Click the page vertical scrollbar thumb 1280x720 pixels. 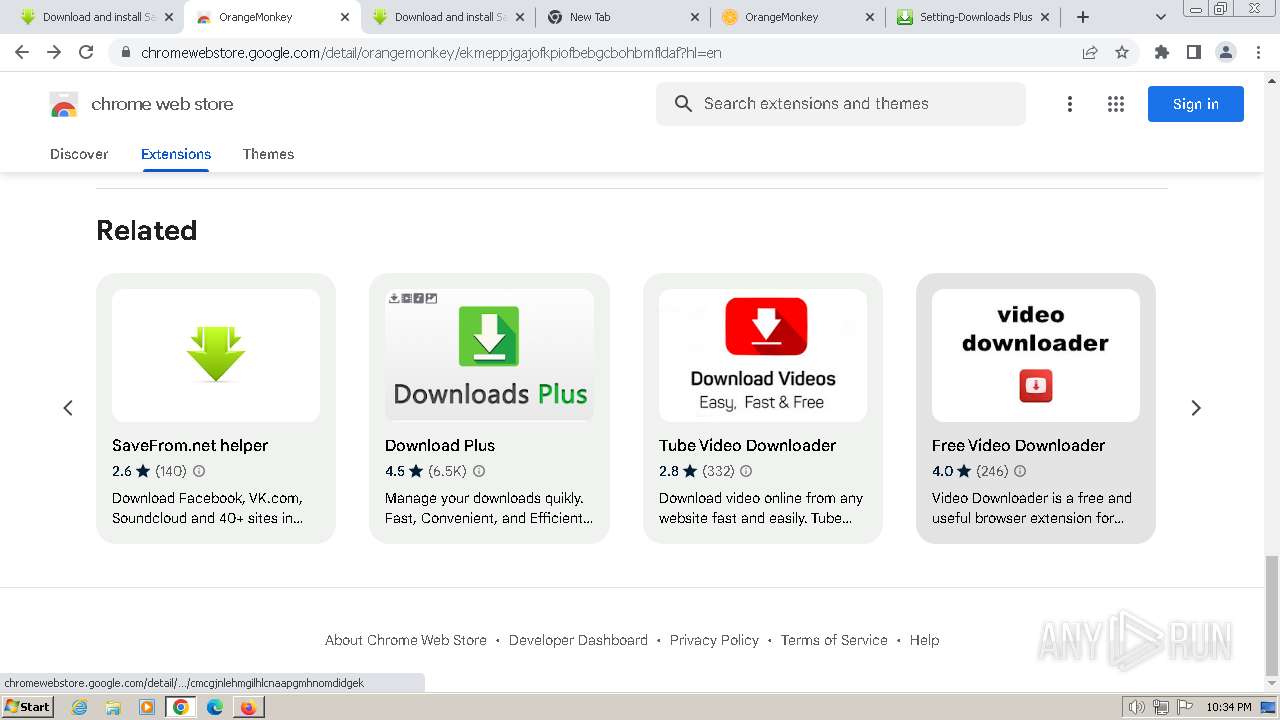coord(1272,615)
